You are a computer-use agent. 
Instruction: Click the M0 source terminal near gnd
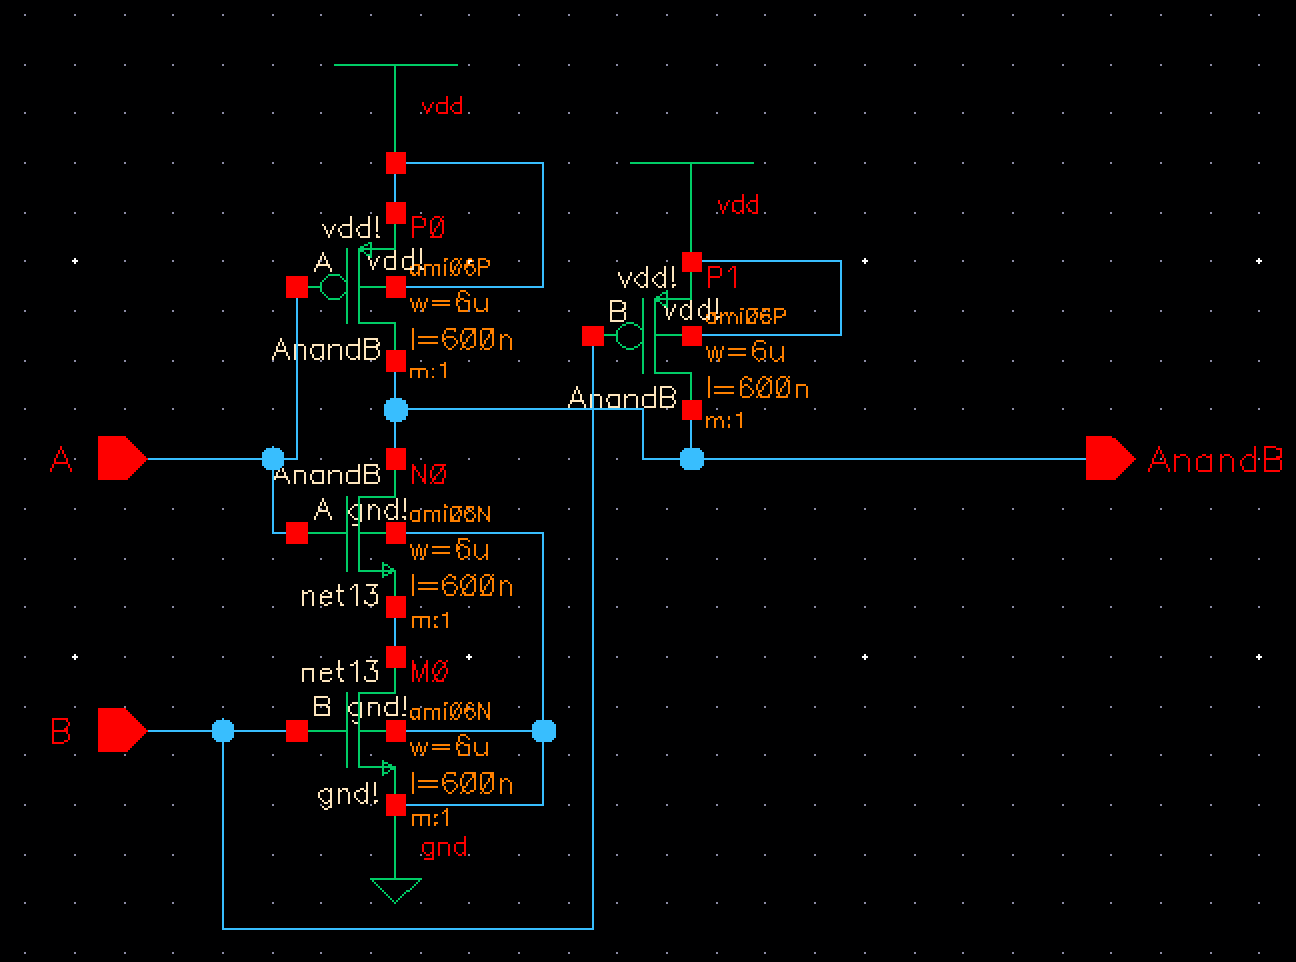(x=396, y=804)
